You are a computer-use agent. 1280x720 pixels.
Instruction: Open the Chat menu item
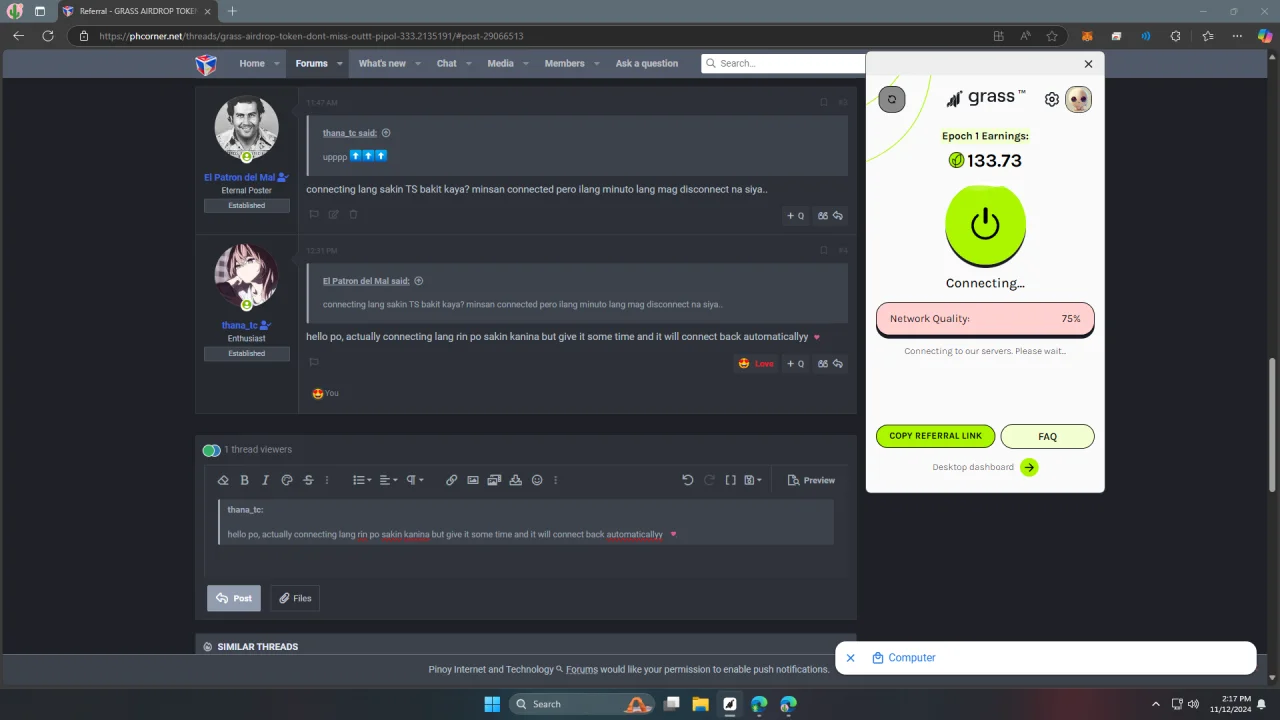click(446, 63)
